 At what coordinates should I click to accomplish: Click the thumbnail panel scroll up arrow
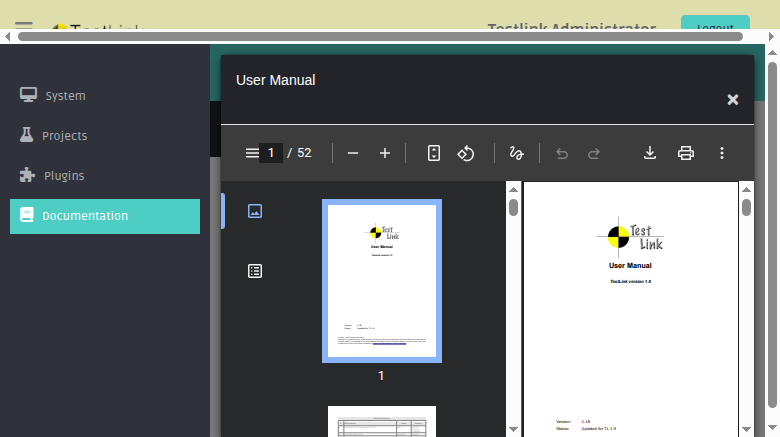point(513,190)
